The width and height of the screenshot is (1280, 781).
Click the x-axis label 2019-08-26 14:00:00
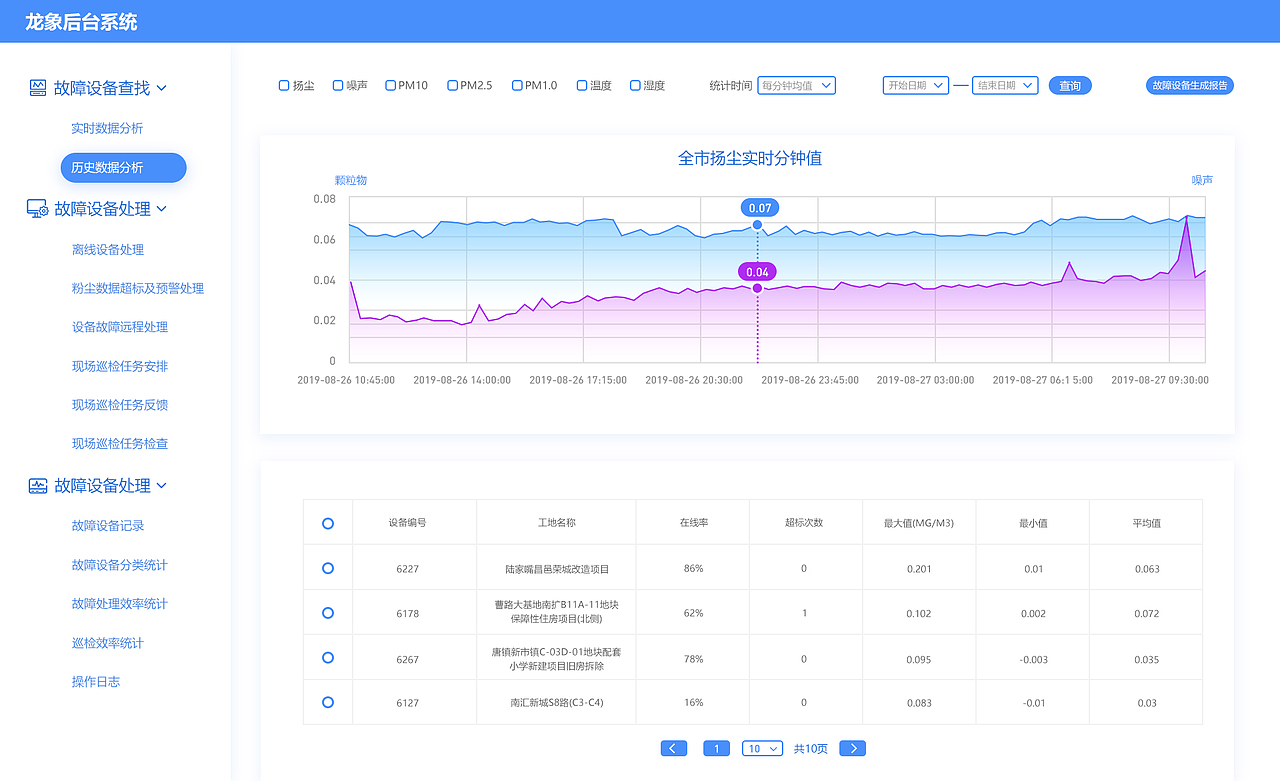462,380
